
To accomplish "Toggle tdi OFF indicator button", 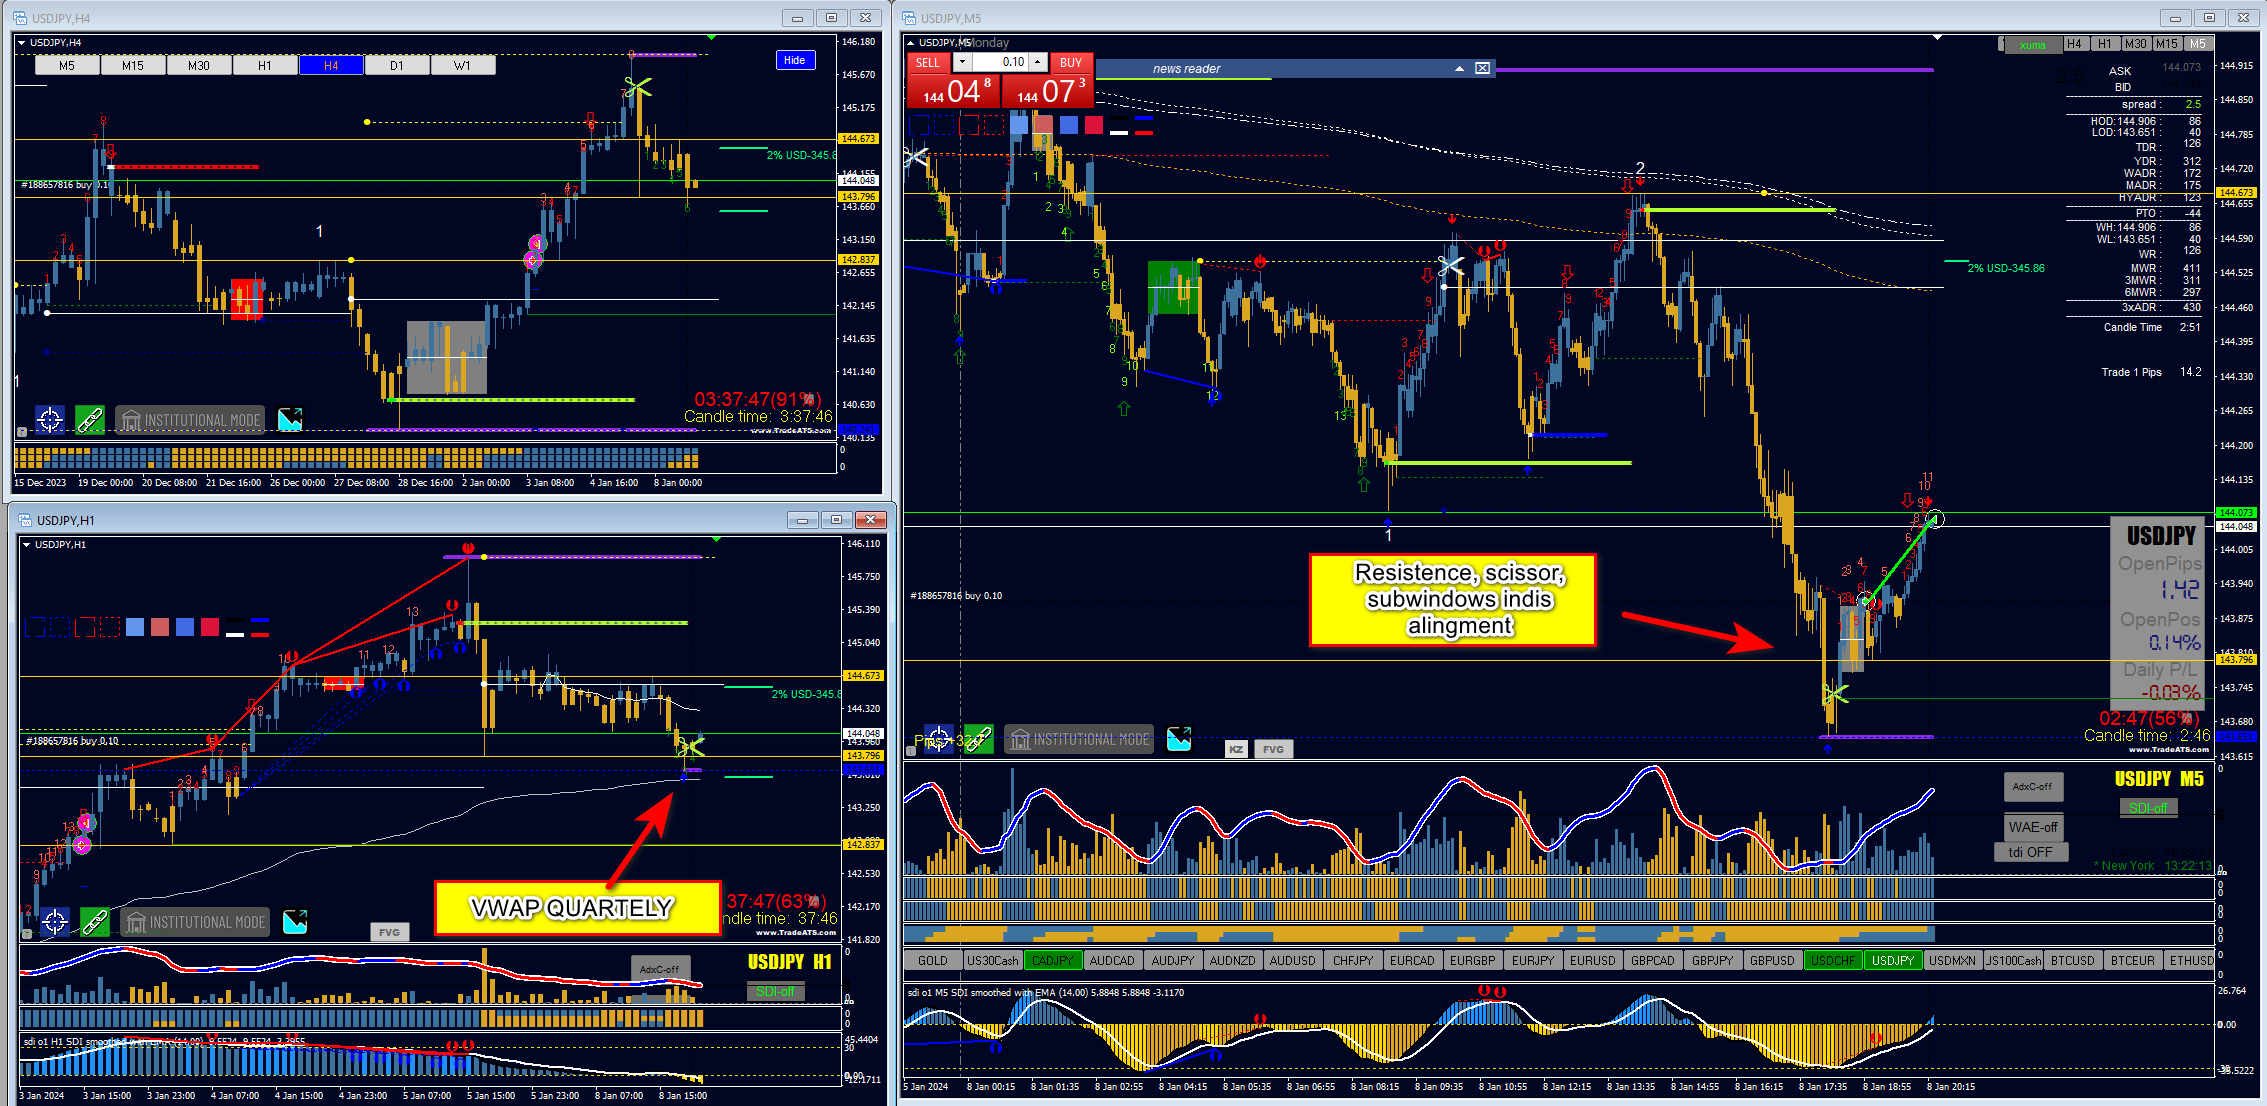I will click(x=2030, y=852).
